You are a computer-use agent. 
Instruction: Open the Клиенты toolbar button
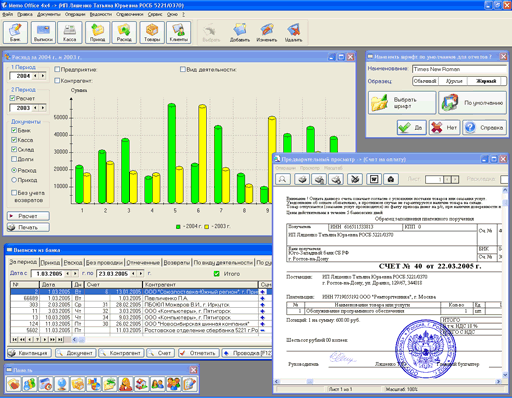tap(179, 32)
